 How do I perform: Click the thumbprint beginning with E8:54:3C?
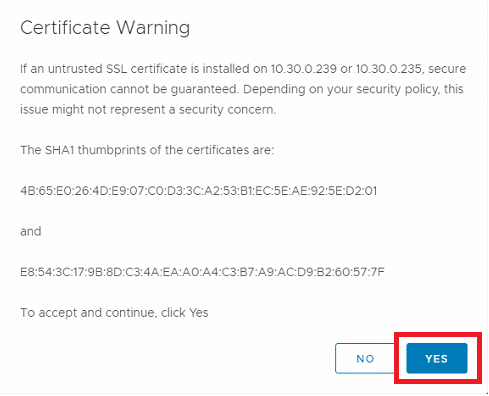[202, 272]
